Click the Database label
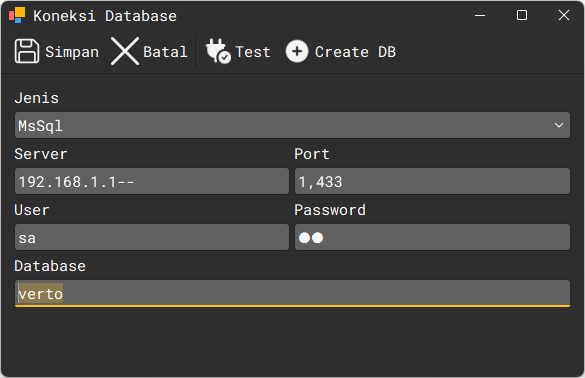 [x=50, y=266]
